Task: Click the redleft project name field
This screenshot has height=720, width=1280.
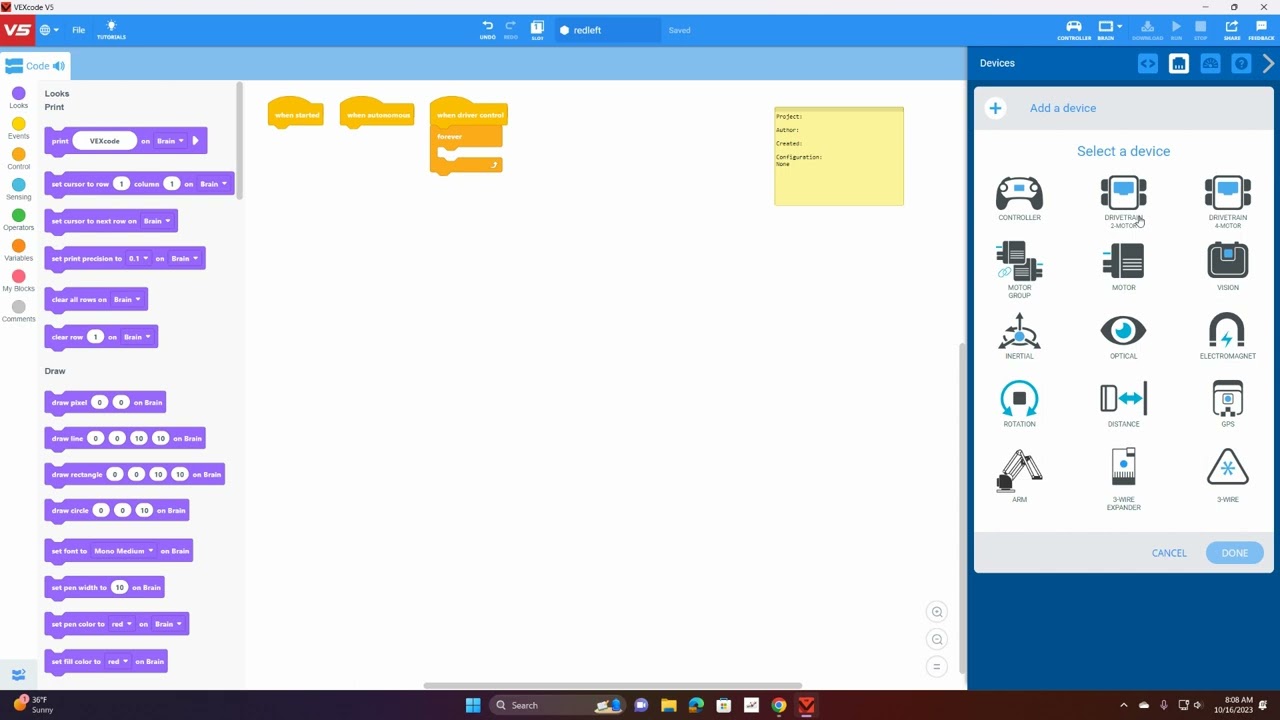Action: (608, 30)
